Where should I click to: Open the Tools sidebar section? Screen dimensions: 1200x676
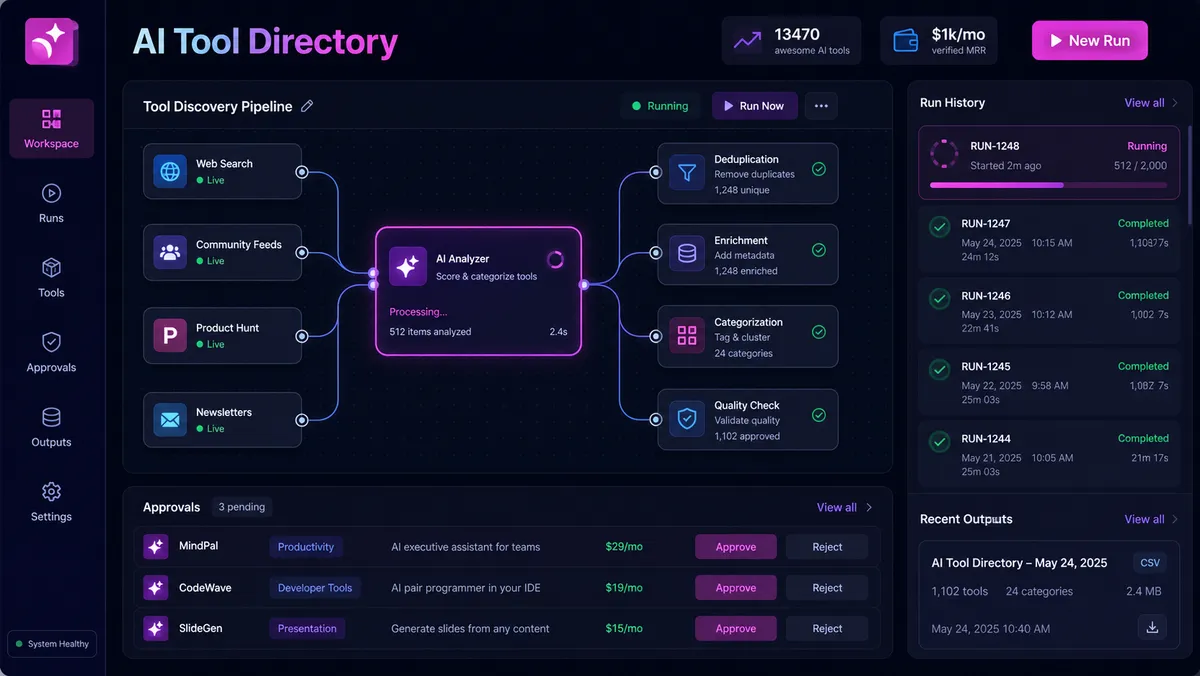click(52, 278)
